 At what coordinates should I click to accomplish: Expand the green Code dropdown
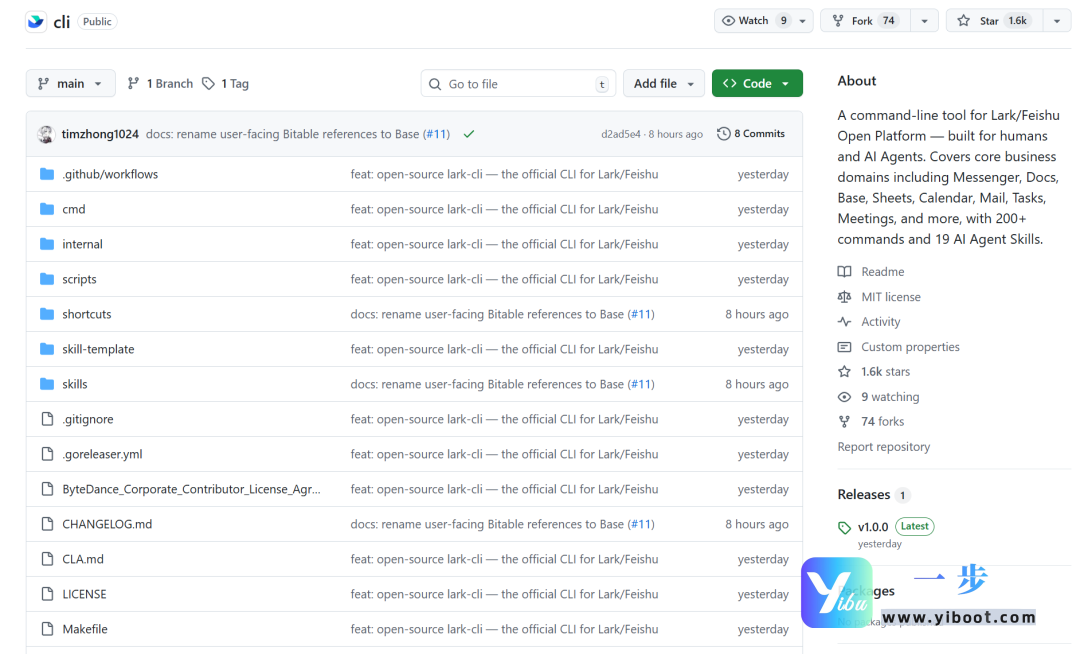coord(757,84)
